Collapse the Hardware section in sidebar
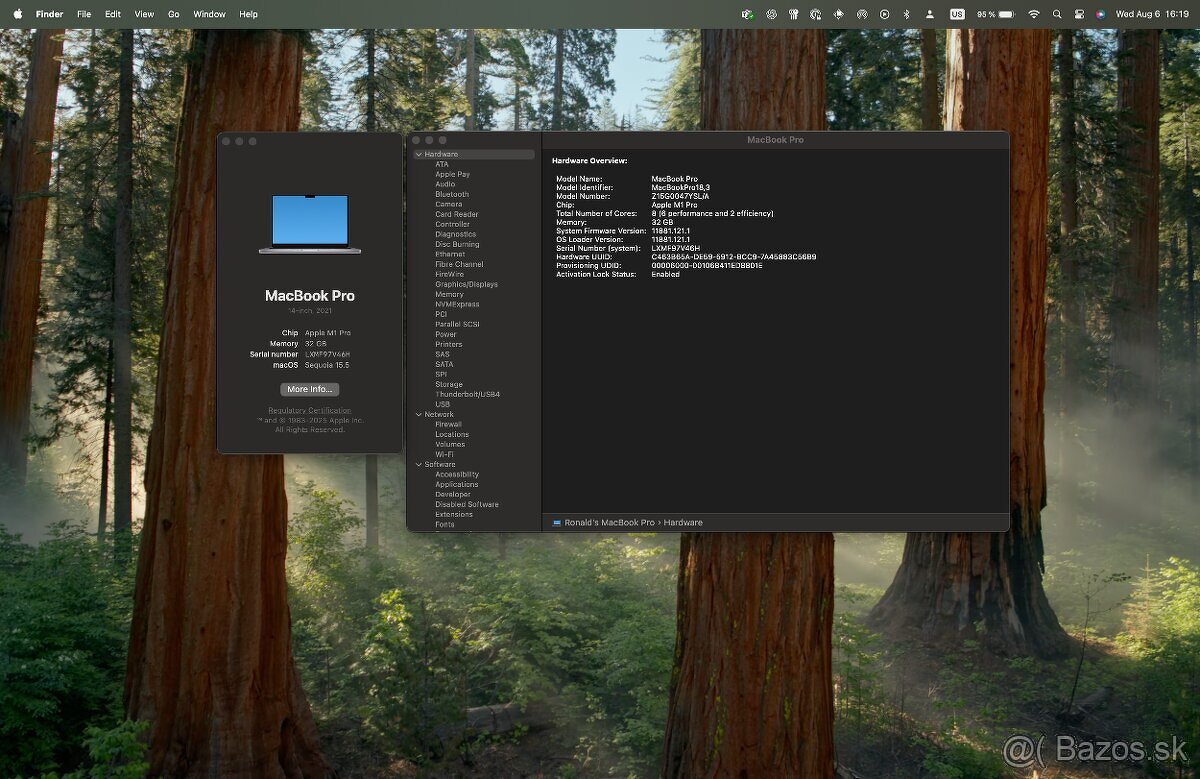 418,155
